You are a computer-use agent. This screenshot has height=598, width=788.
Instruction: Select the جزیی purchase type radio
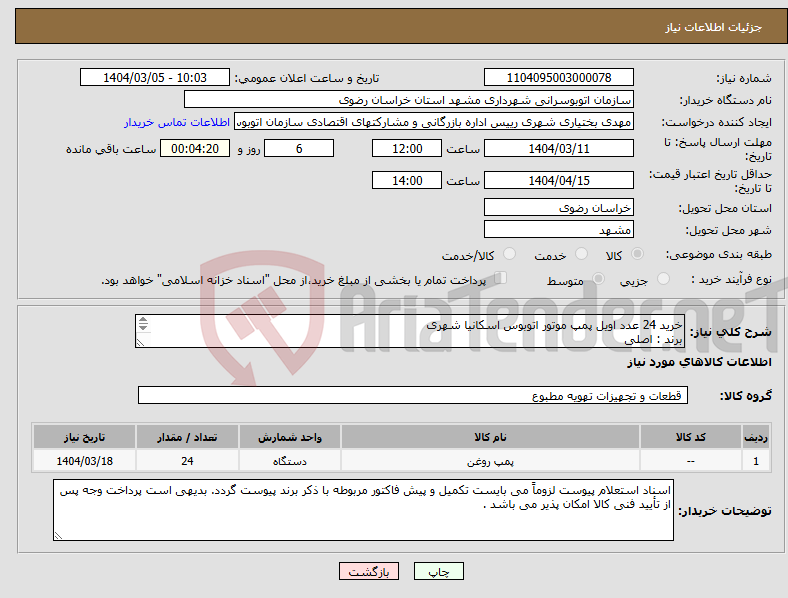(663, 278)
